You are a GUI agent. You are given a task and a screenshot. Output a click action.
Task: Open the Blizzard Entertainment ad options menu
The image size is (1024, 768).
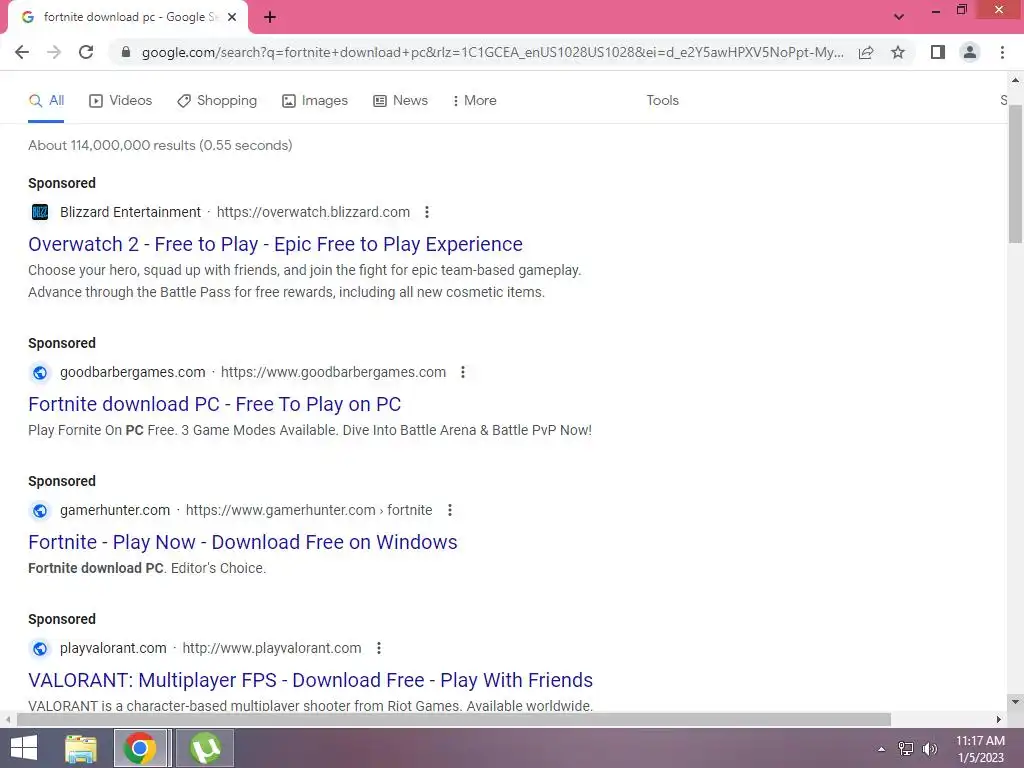pos(426,212)
